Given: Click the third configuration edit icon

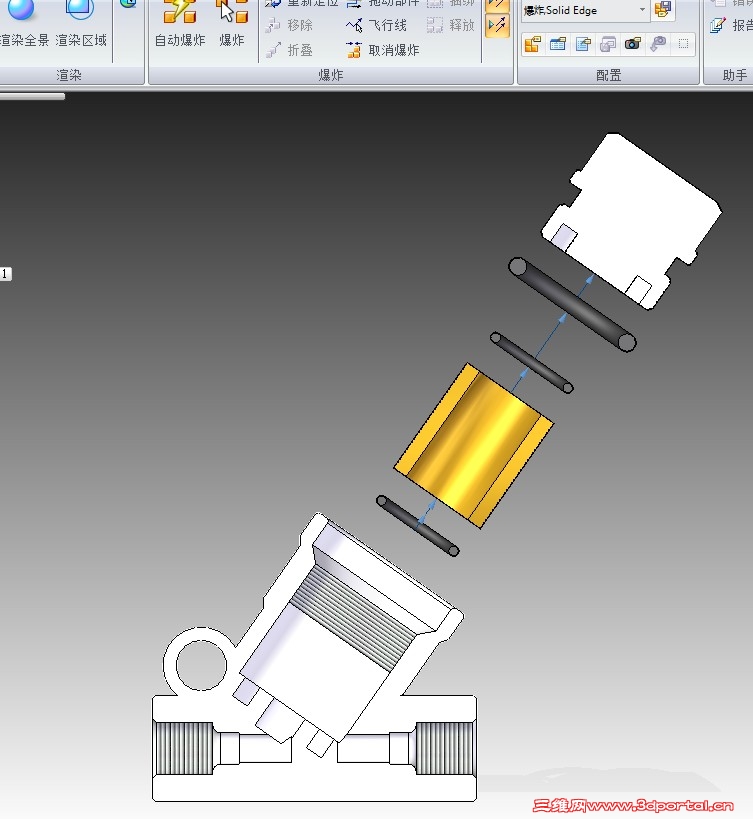Looking at the screenshot, I should click(583, 44).
